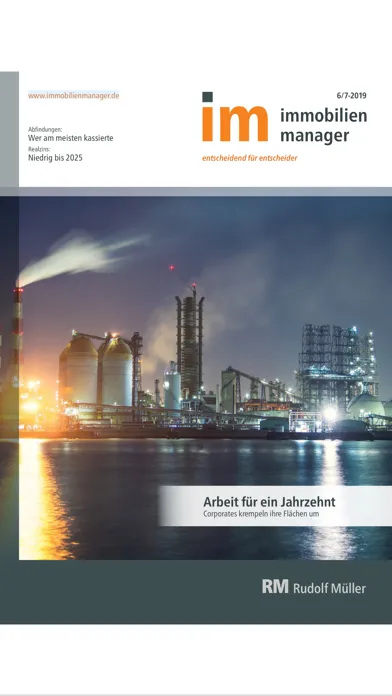
Task: Select the teaser 'Wer am meisten kassierte'
Action: 70,138
